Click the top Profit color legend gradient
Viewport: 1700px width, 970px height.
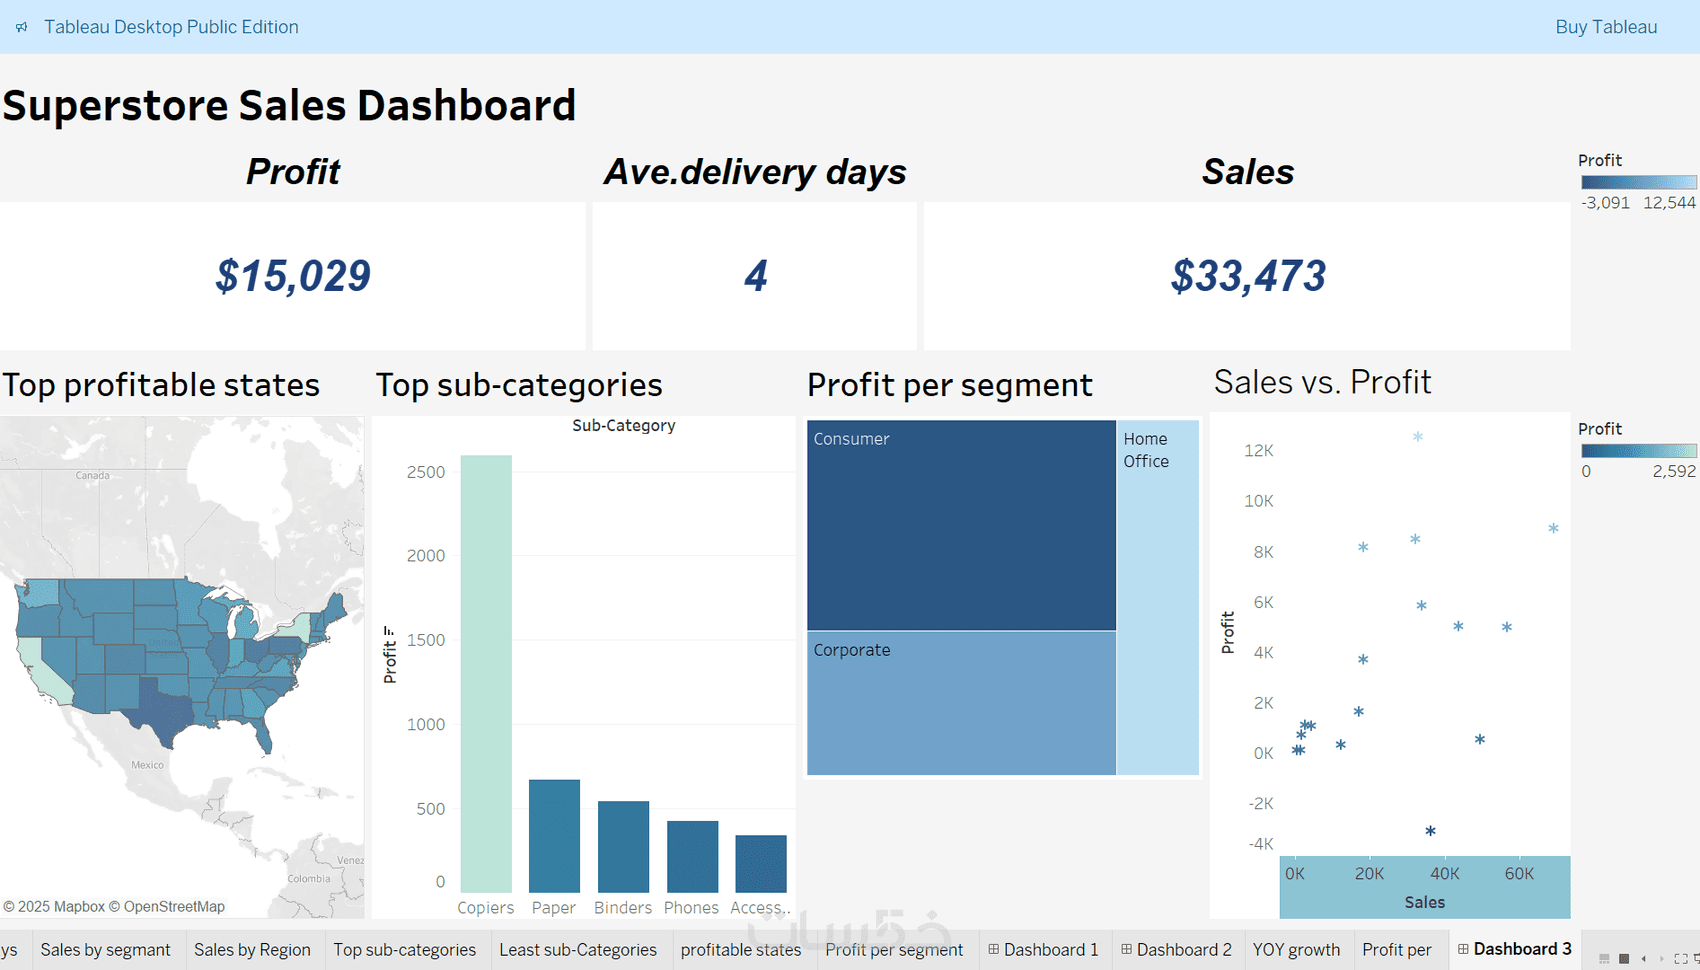1638,182
